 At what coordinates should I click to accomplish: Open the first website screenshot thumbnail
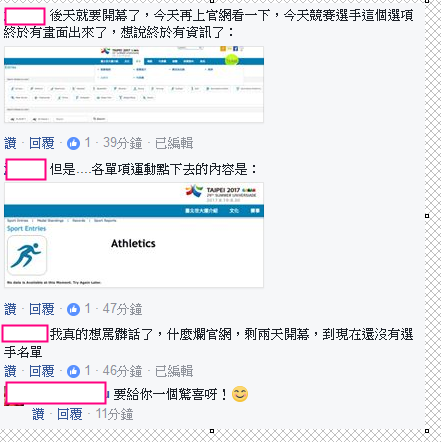134,85
